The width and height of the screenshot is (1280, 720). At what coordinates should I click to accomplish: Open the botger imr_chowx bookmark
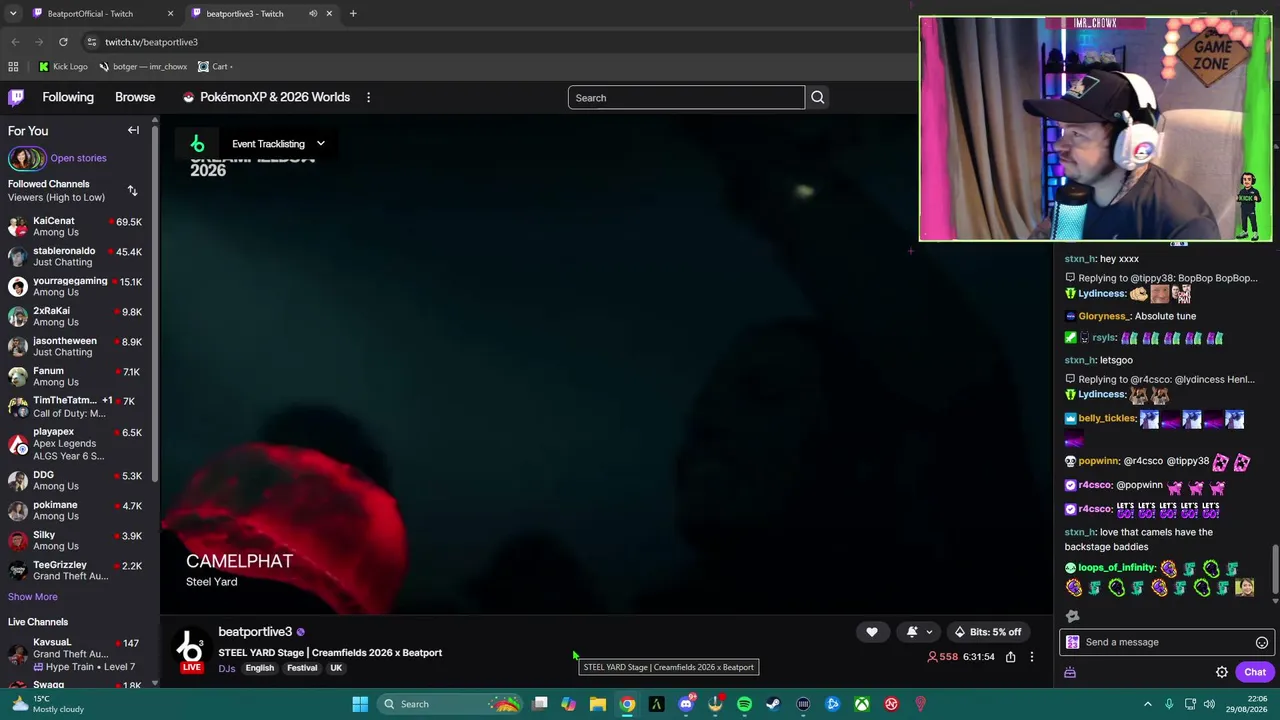[143, 67]
